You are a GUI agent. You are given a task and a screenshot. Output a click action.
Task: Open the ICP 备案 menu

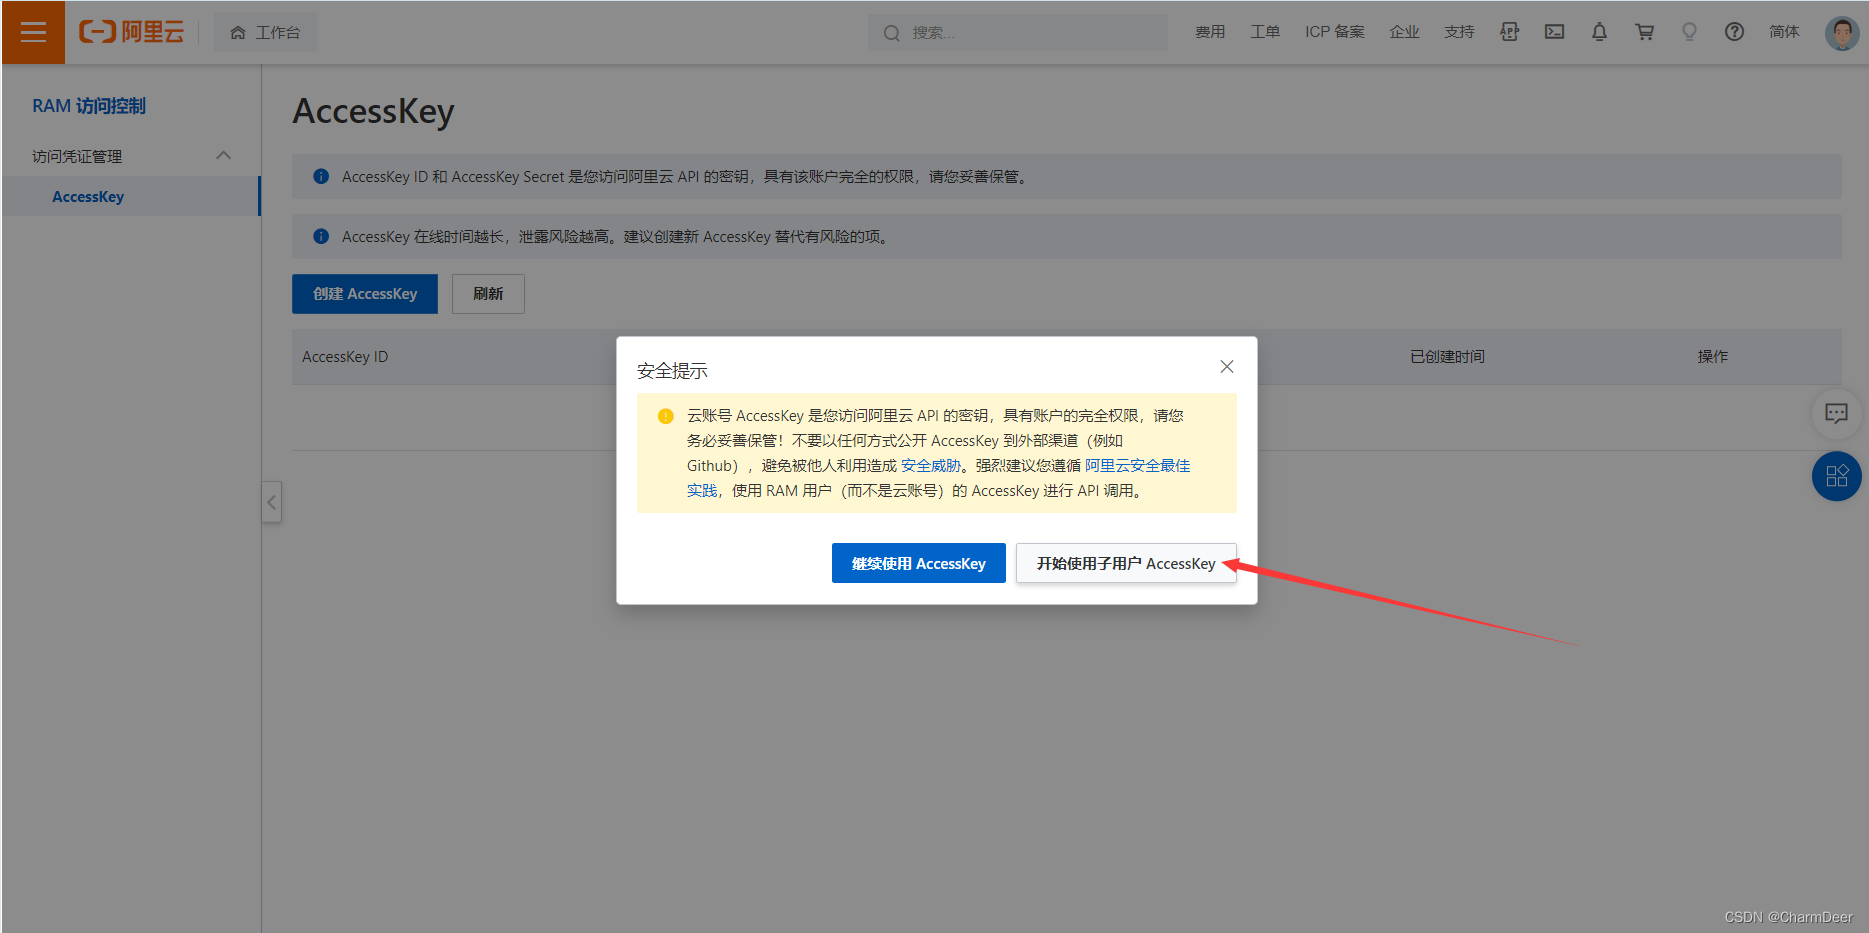(x=1334, y=32)
